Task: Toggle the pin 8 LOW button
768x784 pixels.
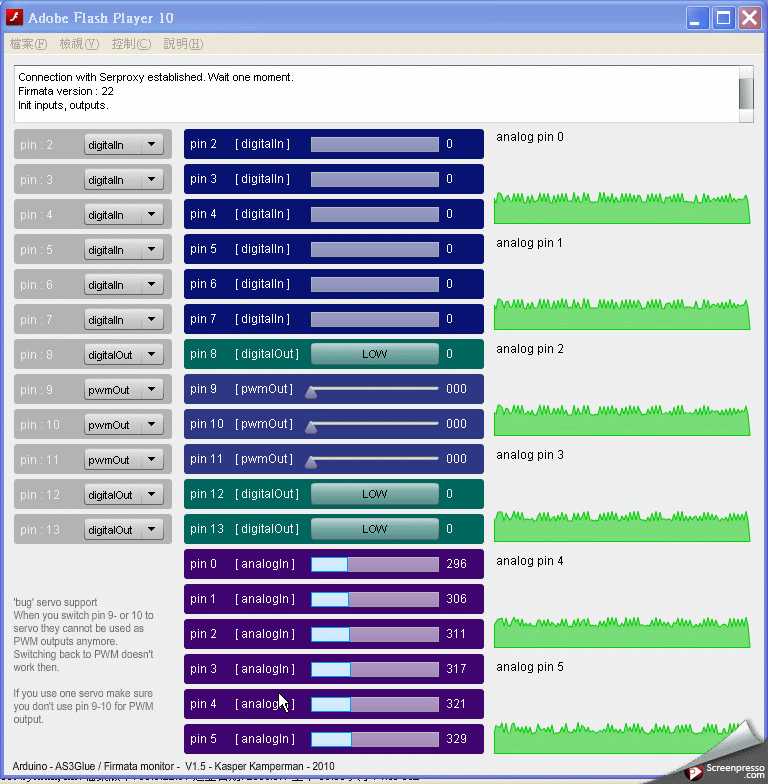Action: coord(374,354)
